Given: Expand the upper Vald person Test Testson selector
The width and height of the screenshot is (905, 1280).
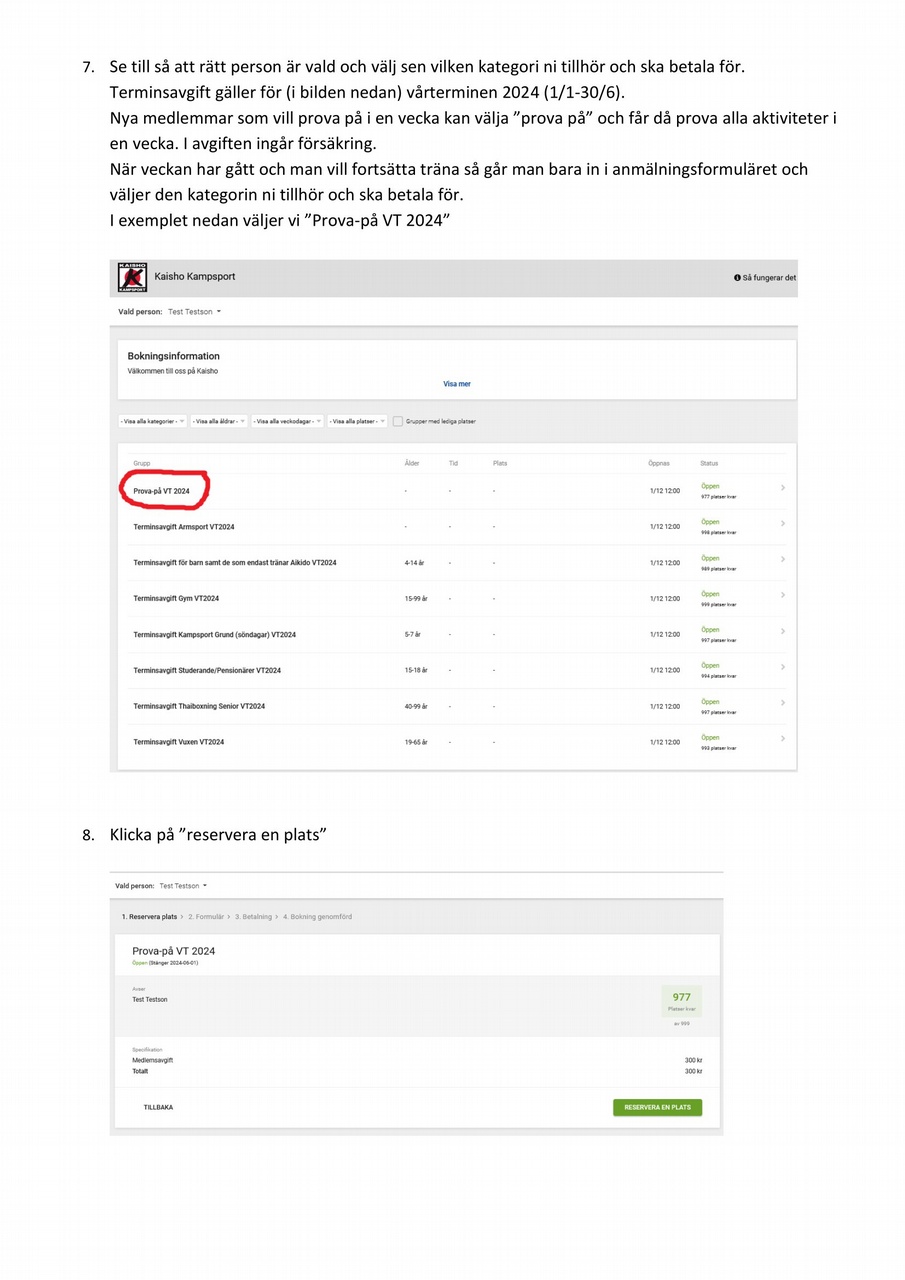Looking at the screenshot, I should click(x=195, y=312).
